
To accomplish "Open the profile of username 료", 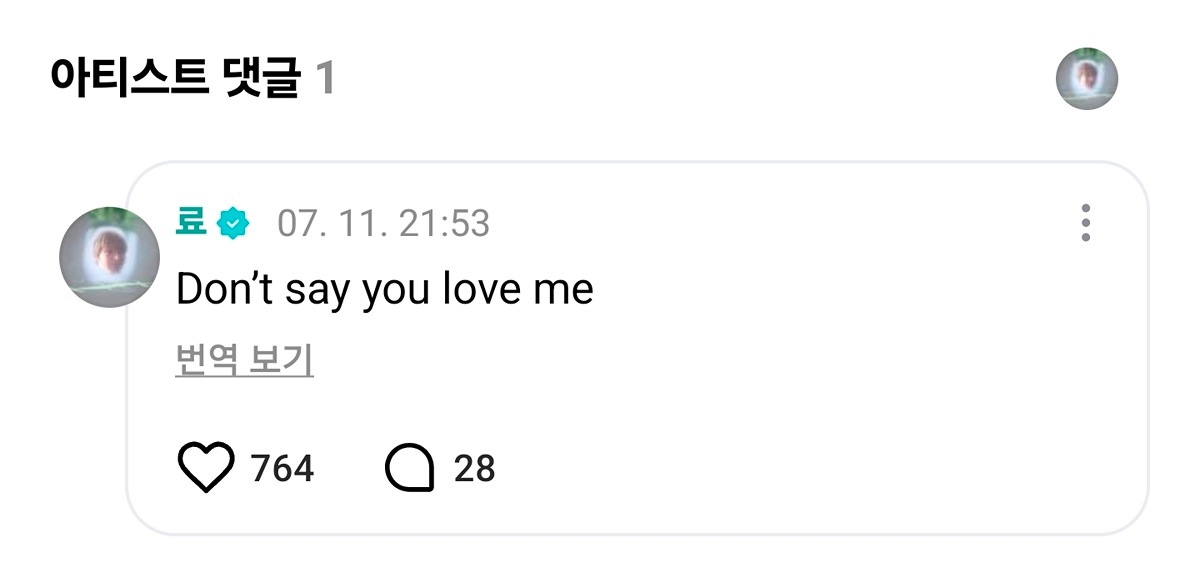I will pos(191,222).
